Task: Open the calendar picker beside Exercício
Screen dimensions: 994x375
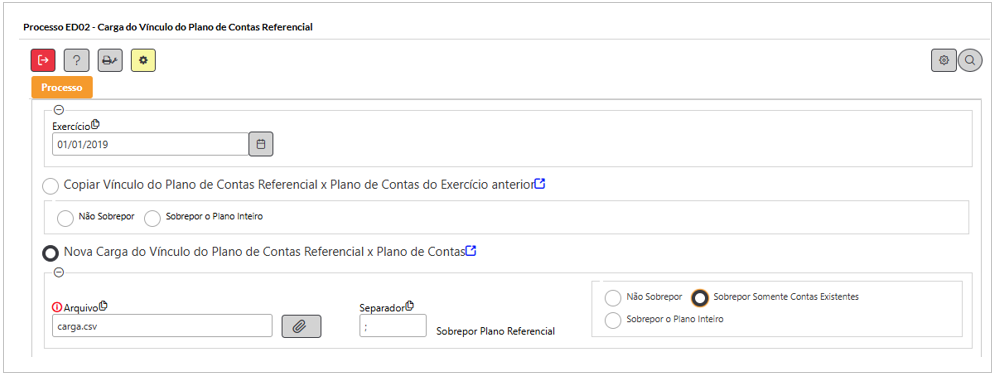Action: point(261,144)
